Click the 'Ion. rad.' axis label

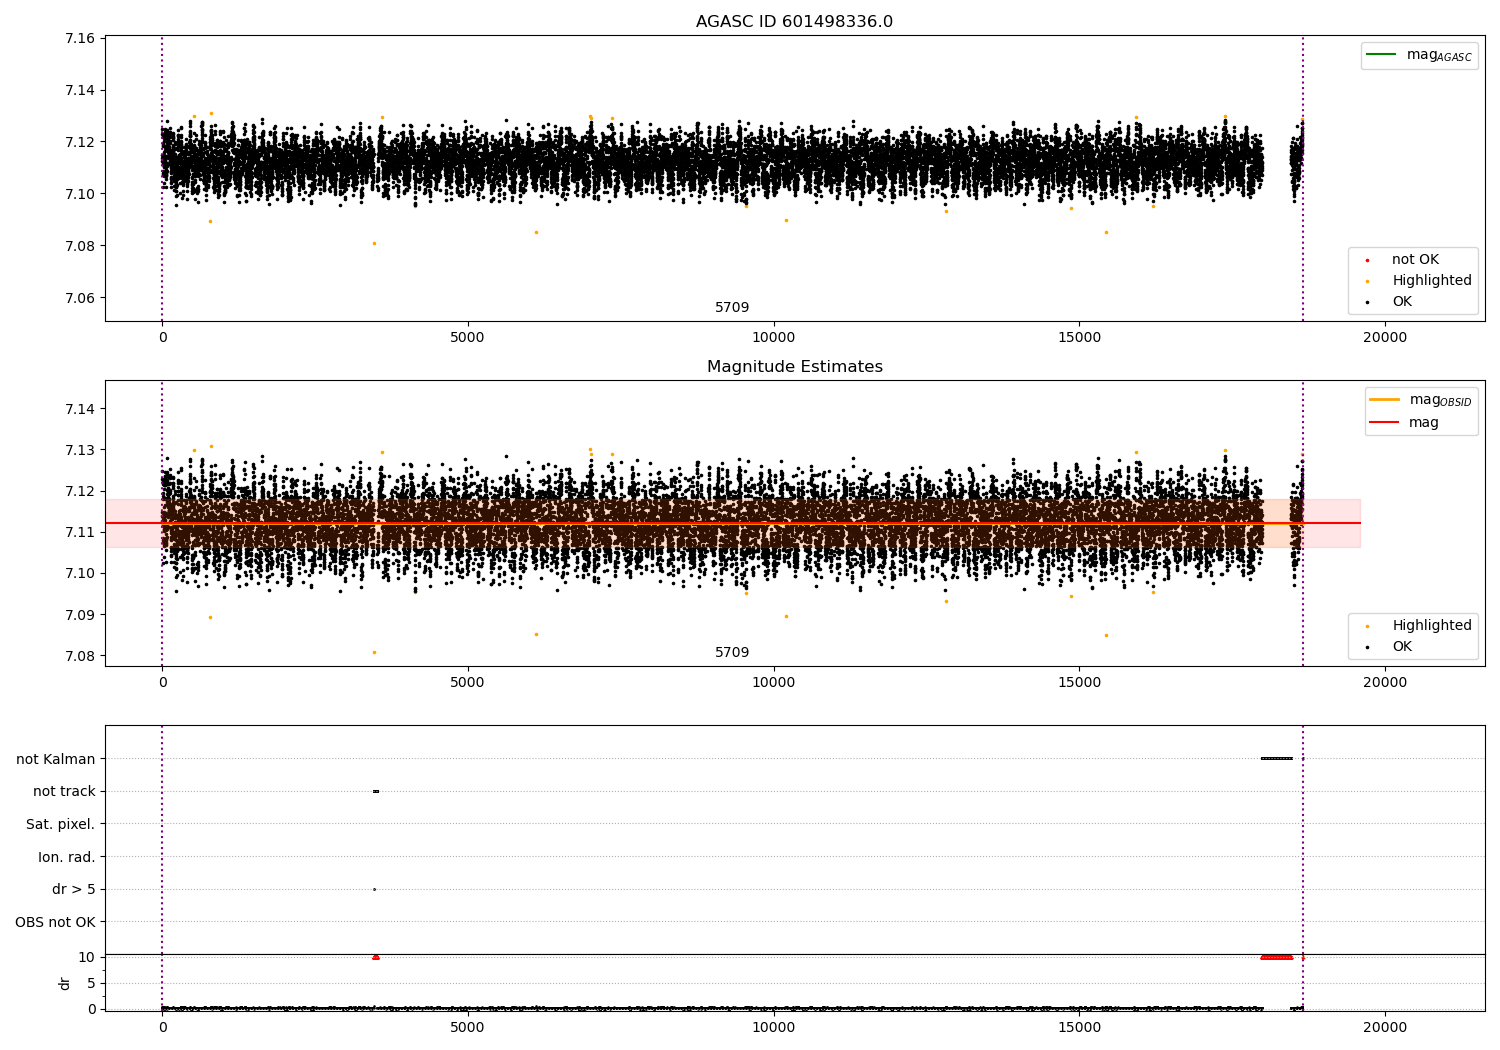coord(67,857)
